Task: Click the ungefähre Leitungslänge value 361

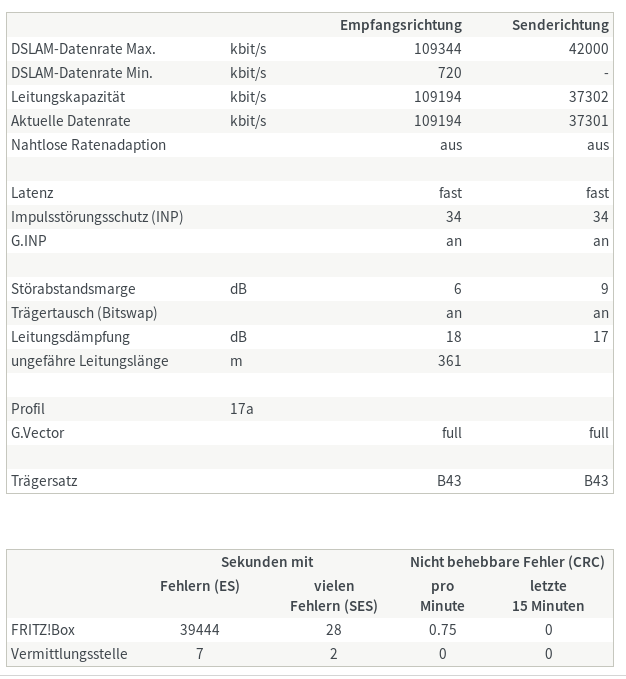Action: 449,361
